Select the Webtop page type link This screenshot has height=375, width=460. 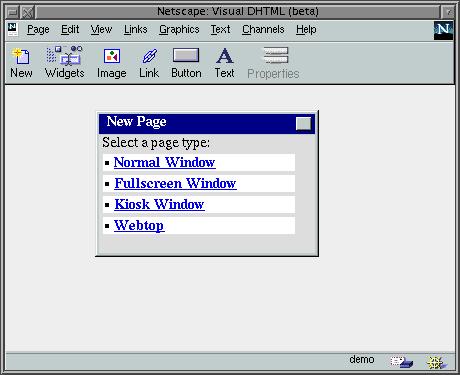pos(139,225)
